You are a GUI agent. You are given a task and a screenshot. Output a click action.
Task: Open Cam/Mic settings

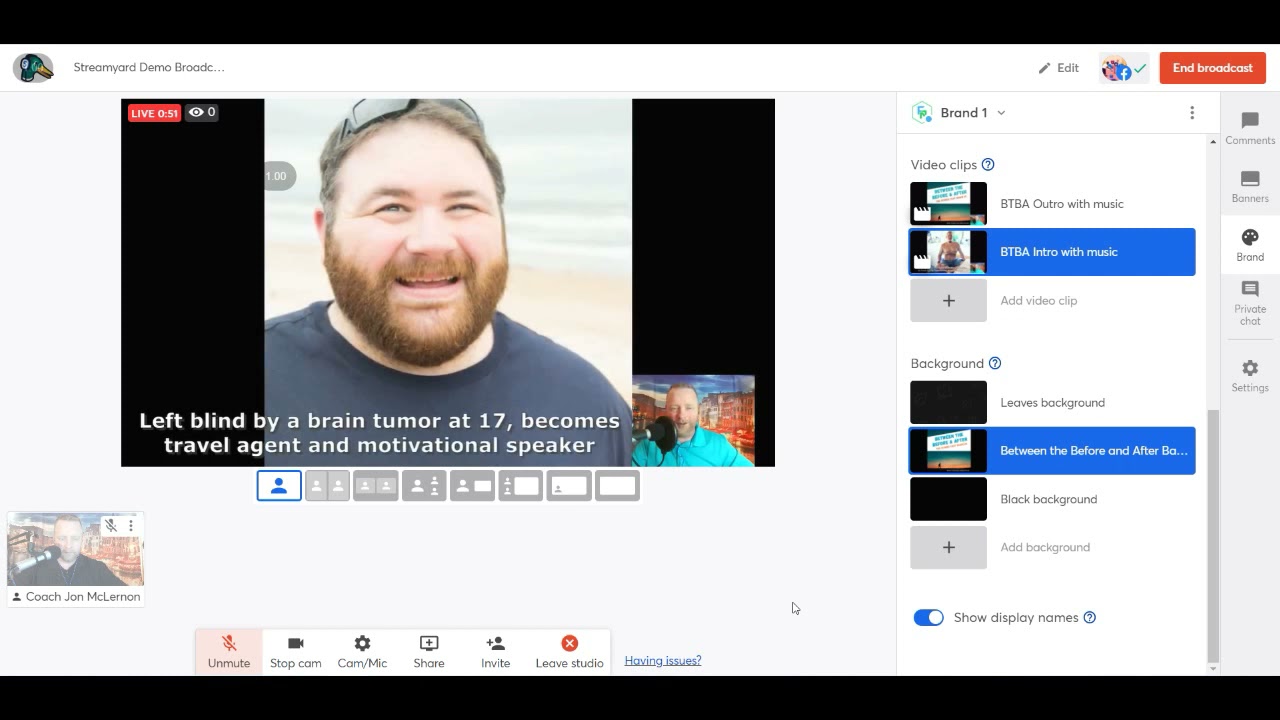coord(362,652)
